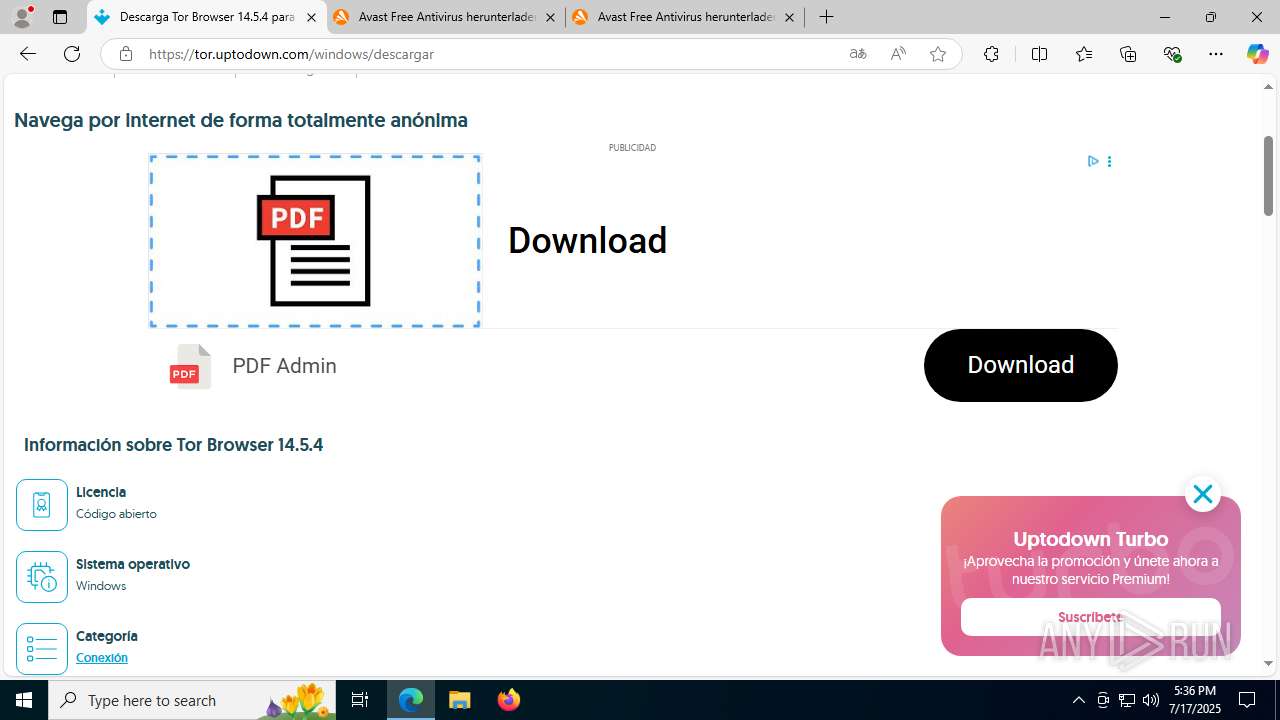1280x720 pixels.
Task: Click the taskbar search box
Action: click(193, 700)
